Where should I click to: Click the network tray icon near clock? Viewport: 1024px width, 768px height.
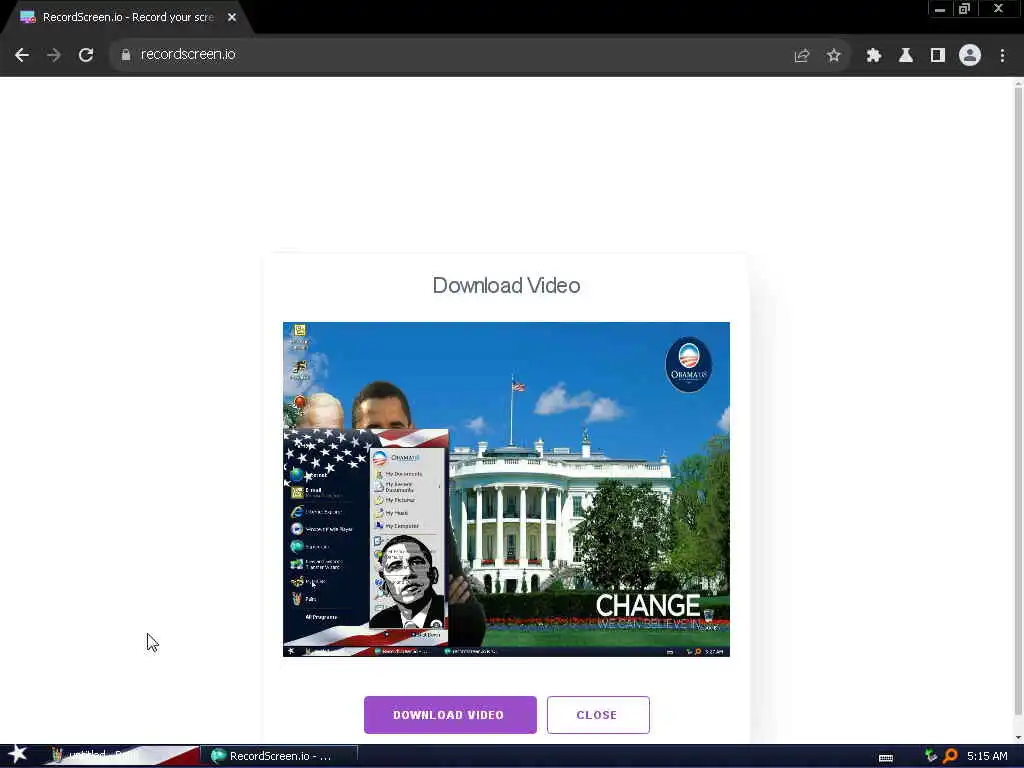pos(931,756)
